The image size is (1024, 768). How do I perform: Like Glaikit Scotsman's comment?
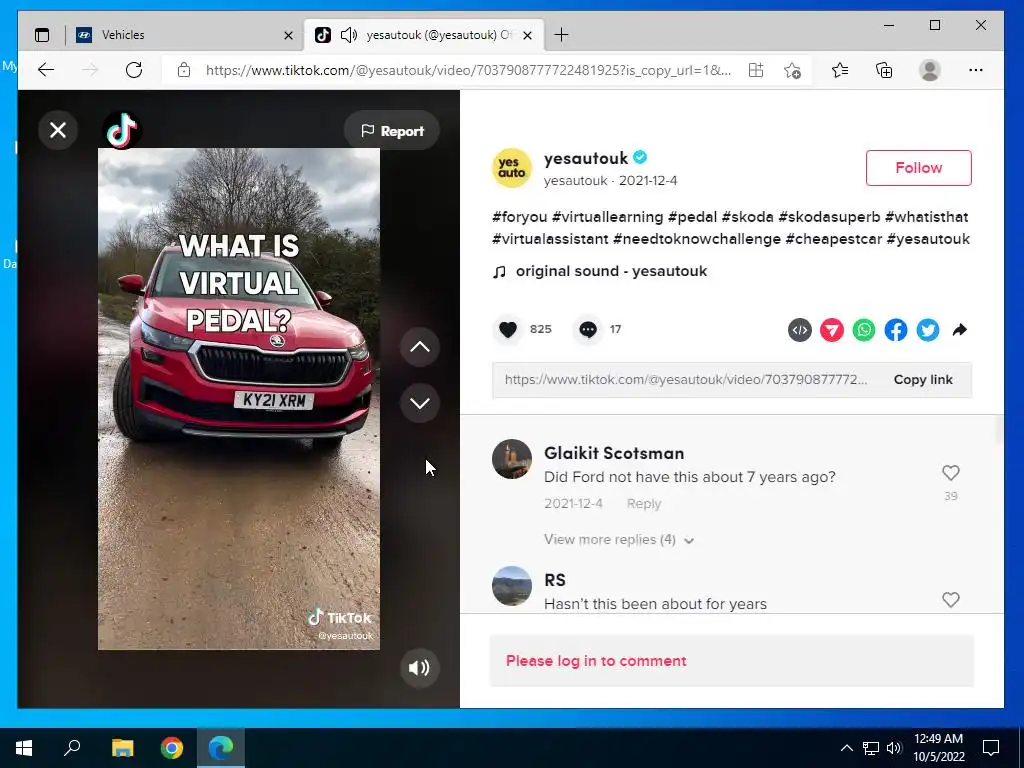pyautogui.click(x=951, y=472)
